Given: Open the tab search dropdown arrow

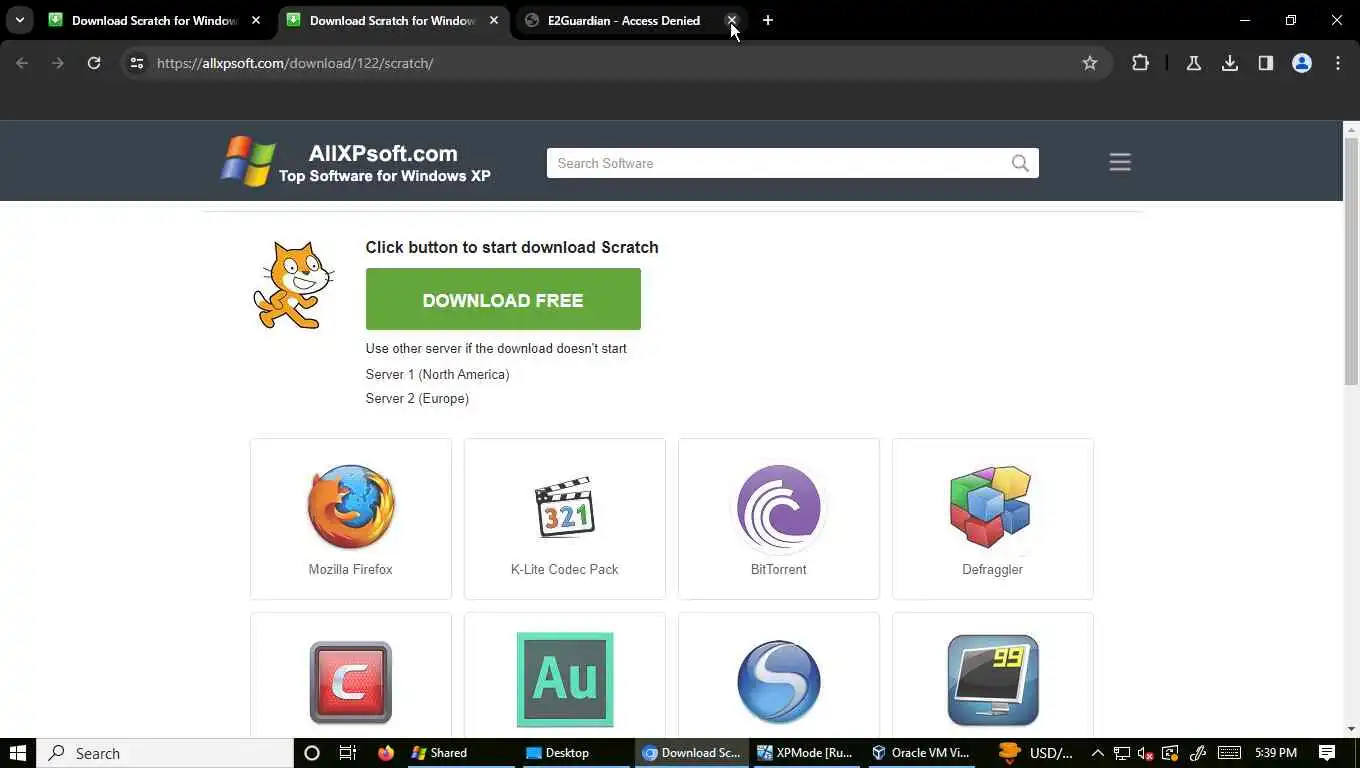Looking at the screenshot, I should pyautogui.click(x=19, y=20).
